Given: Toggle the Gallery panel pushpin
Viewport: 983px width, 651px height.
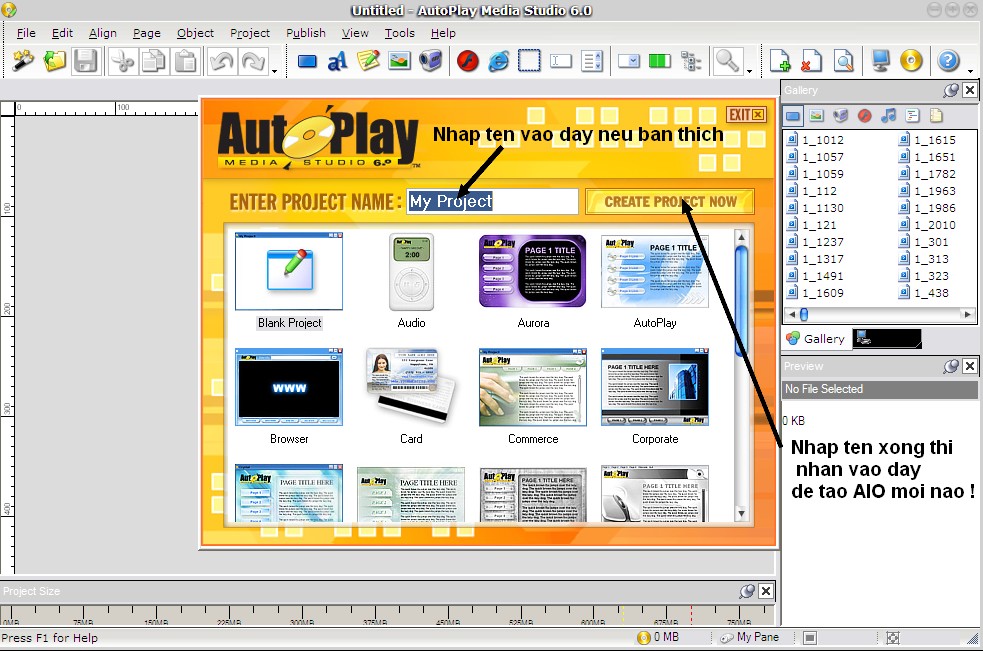Looking at the screenshot, I should [x=950, y=90].
